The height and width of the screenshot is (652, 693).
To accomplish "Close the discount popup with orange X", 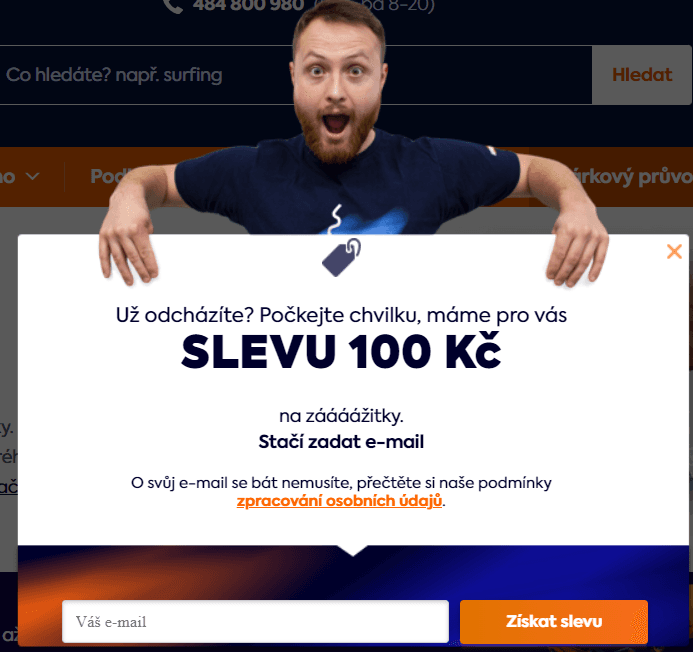I will click(x=674, y=252).
